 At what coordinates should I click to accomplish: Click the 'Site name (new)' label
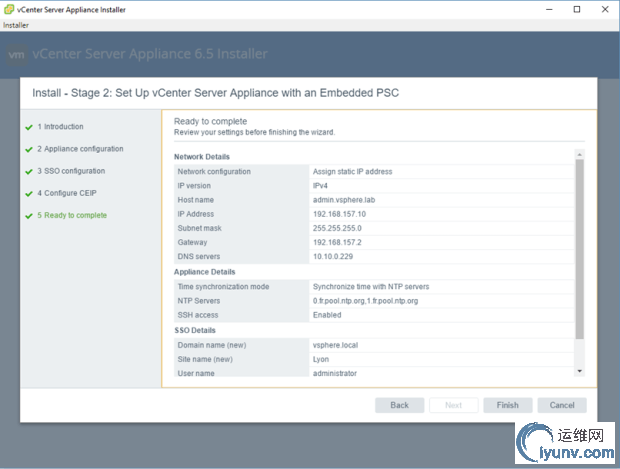tap(205, 359)
